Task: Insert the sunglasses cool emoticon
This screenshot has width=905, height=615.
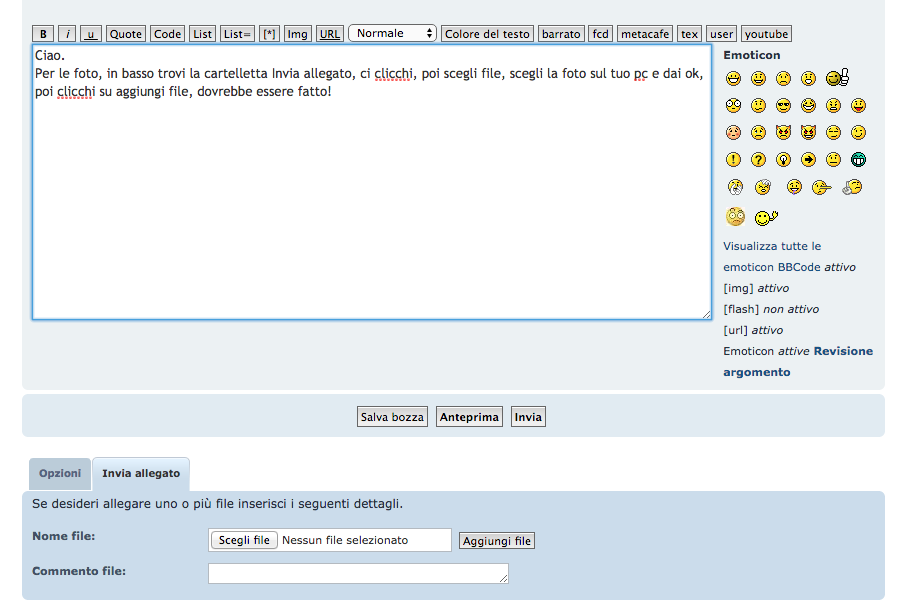Action: click(x=783, y=105)
